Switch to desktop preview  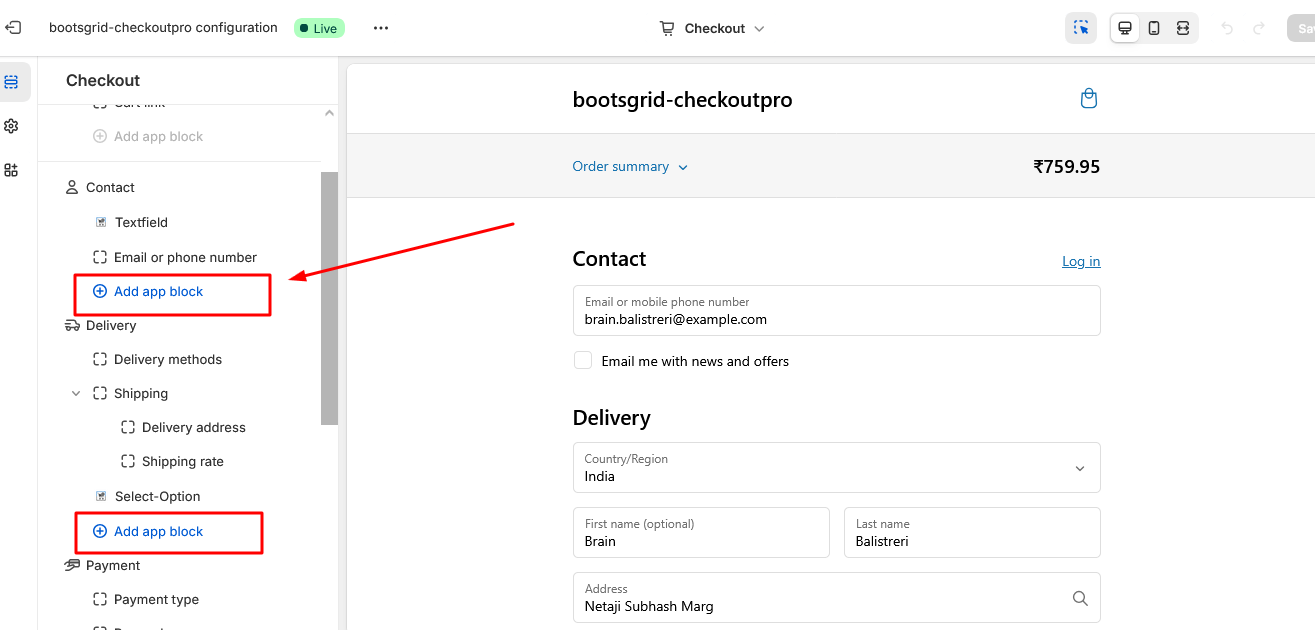pos(1125,28)
